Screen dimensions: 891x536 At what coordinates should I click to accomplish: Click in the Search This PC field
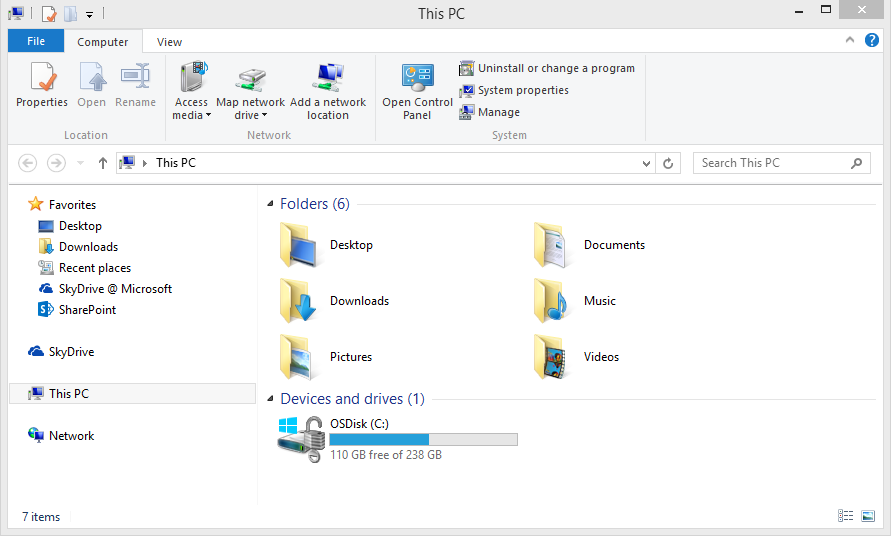click(770, 163)
